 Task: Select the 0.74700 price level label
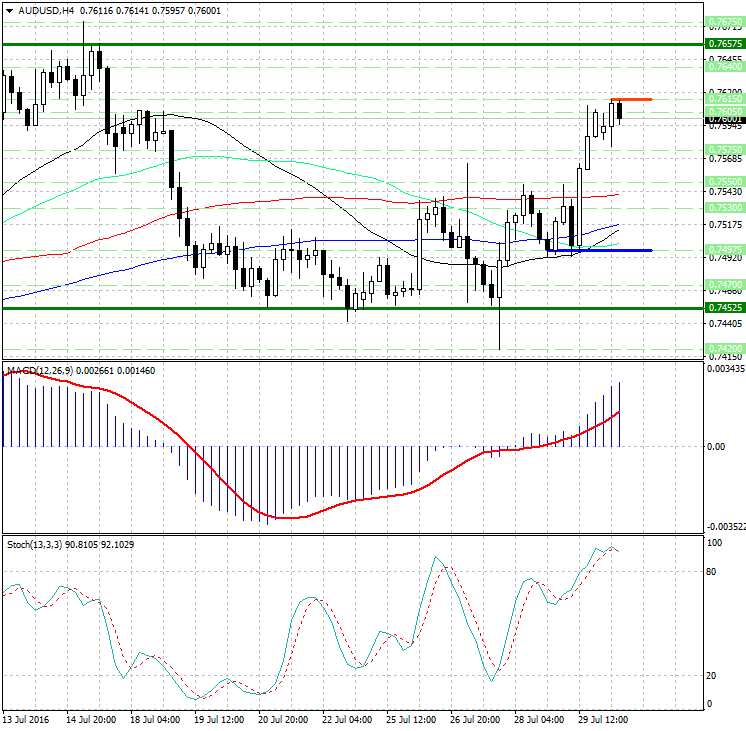tap(725, 285)
